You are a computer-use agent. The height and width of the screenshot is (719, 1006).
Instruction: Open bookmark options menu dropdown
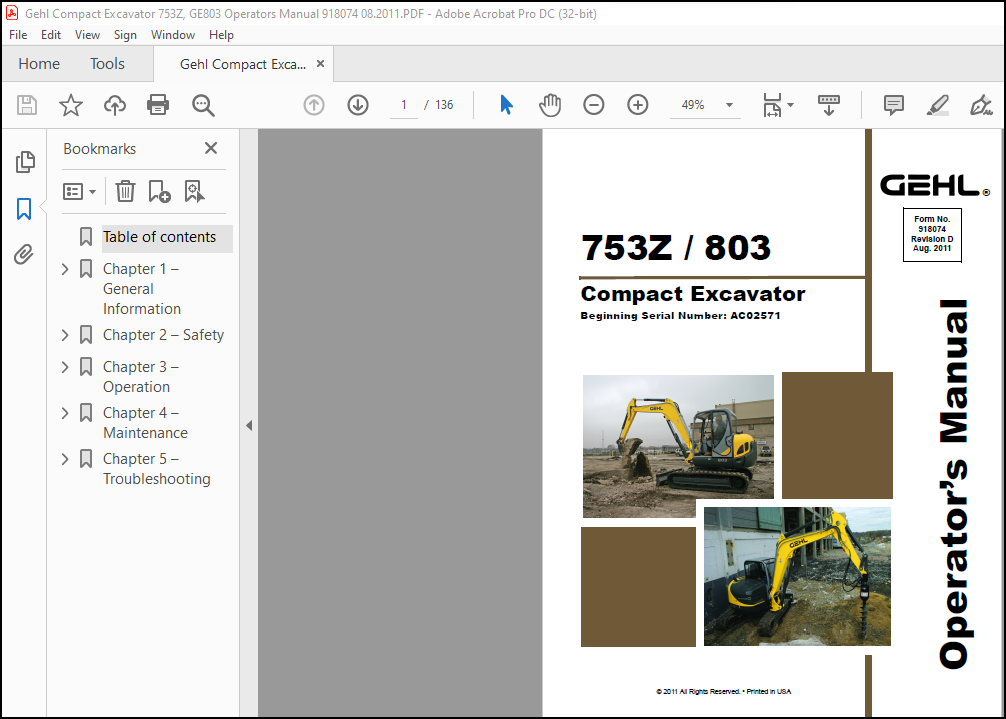click(x=79, y=191)
